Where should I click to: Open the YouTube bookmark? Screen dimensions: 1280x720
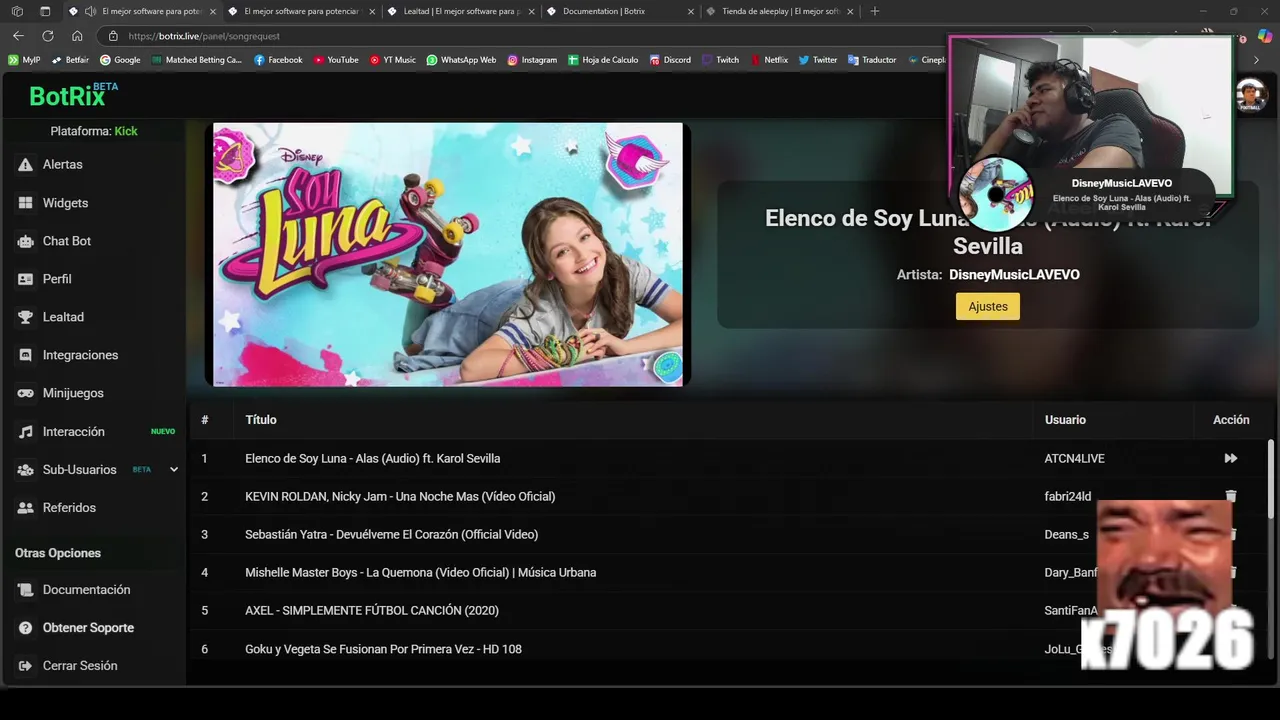click(336, 60)
